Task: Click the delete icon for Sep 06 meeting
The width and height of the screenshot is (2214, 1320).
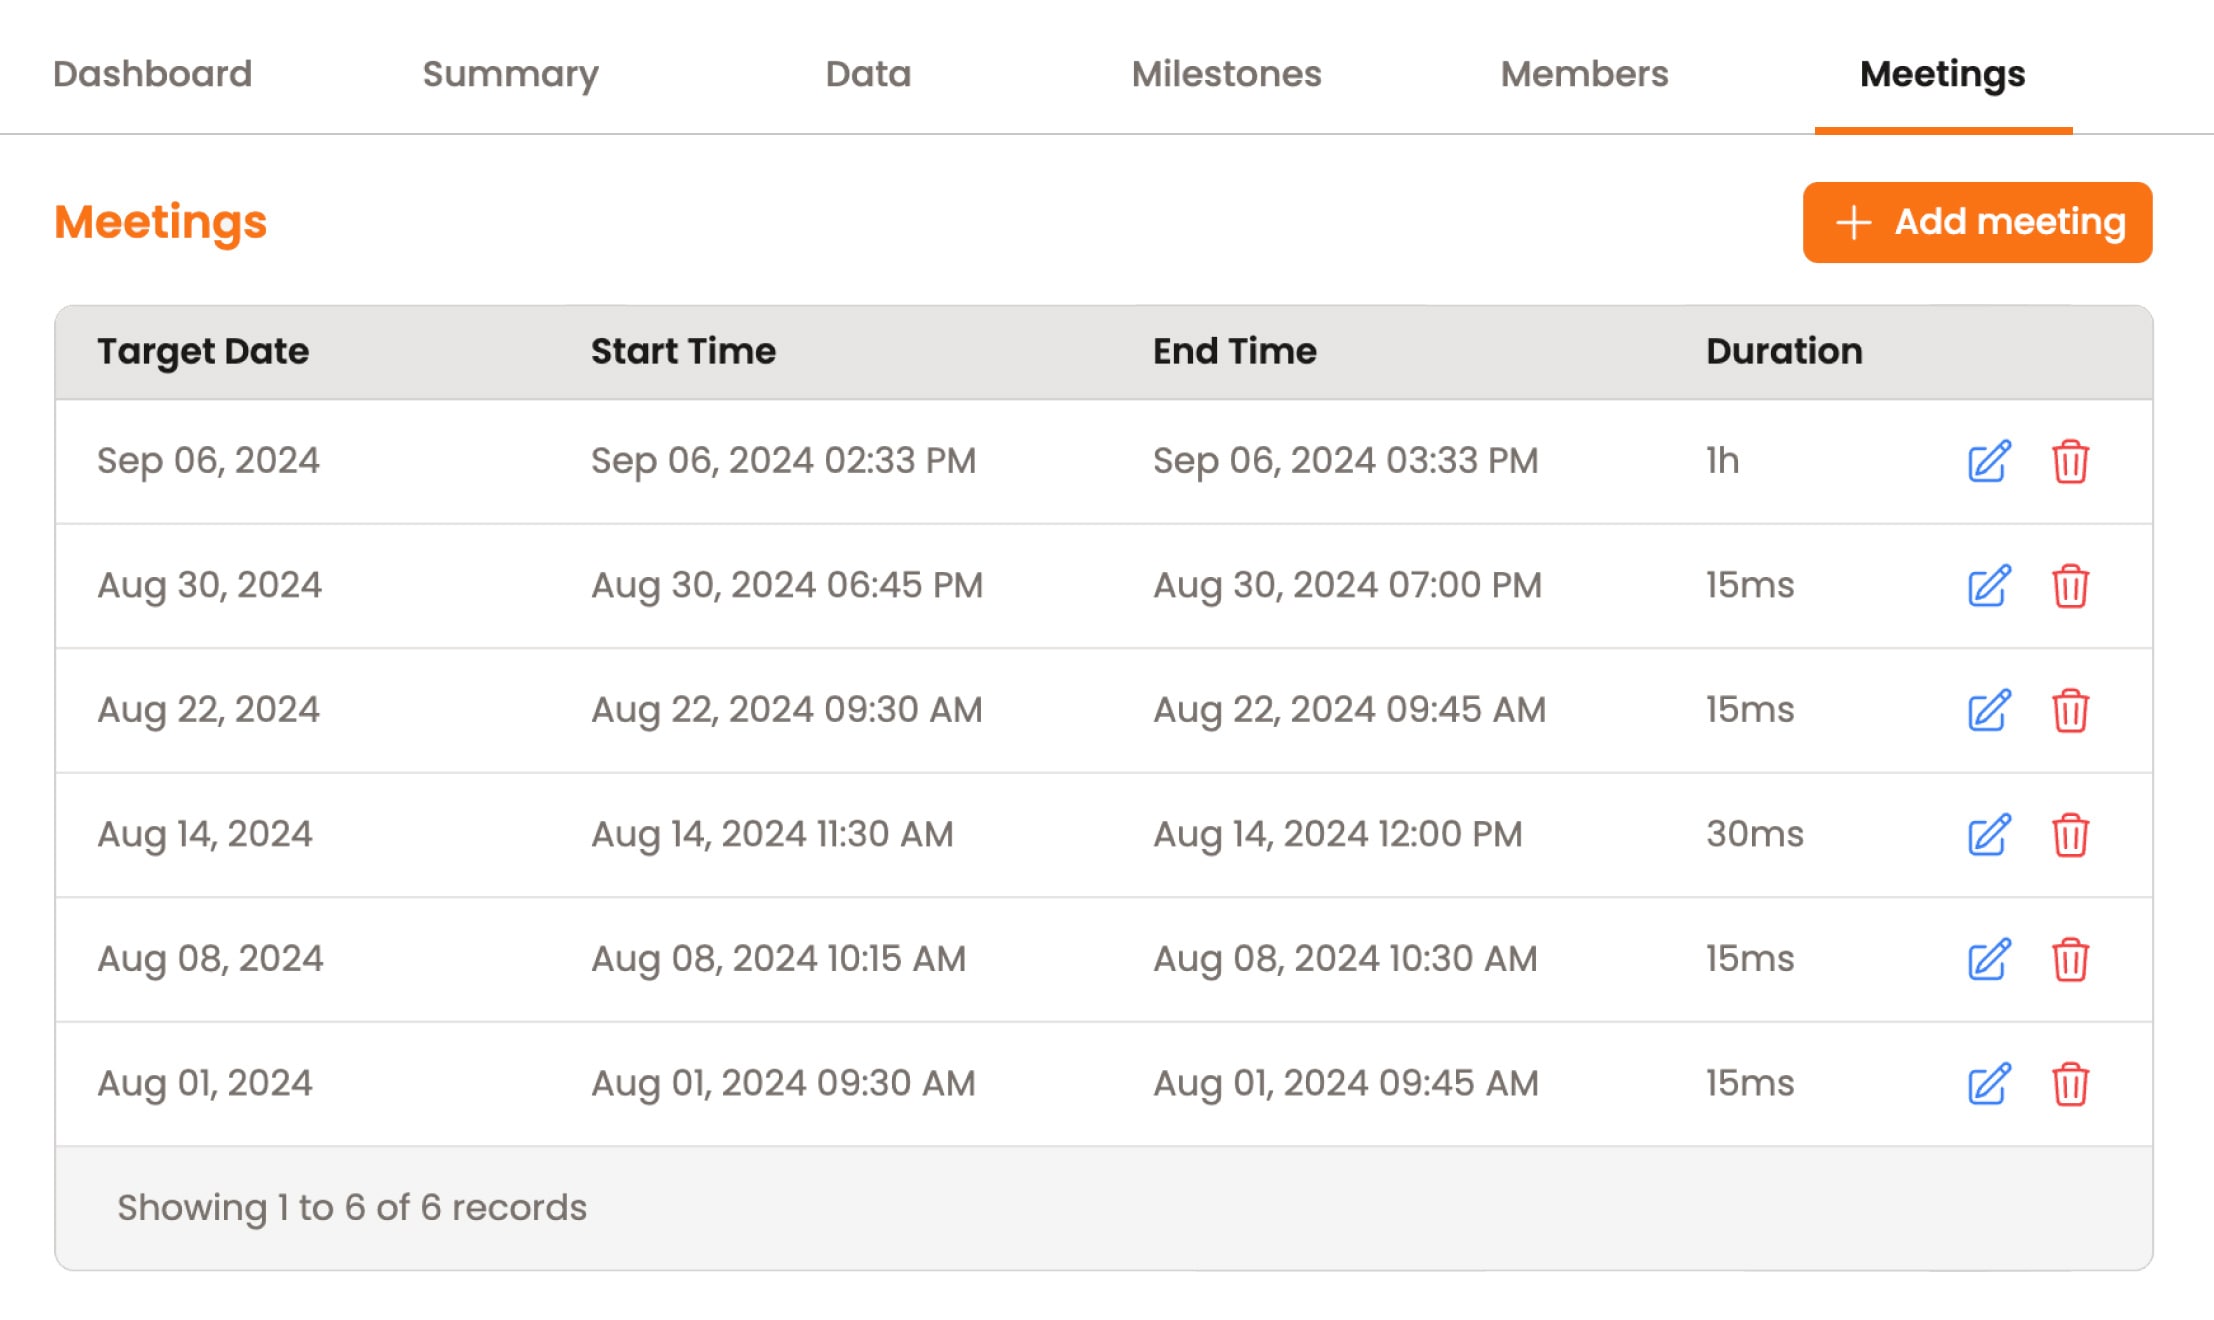Action: click(x=2071, y=460)
